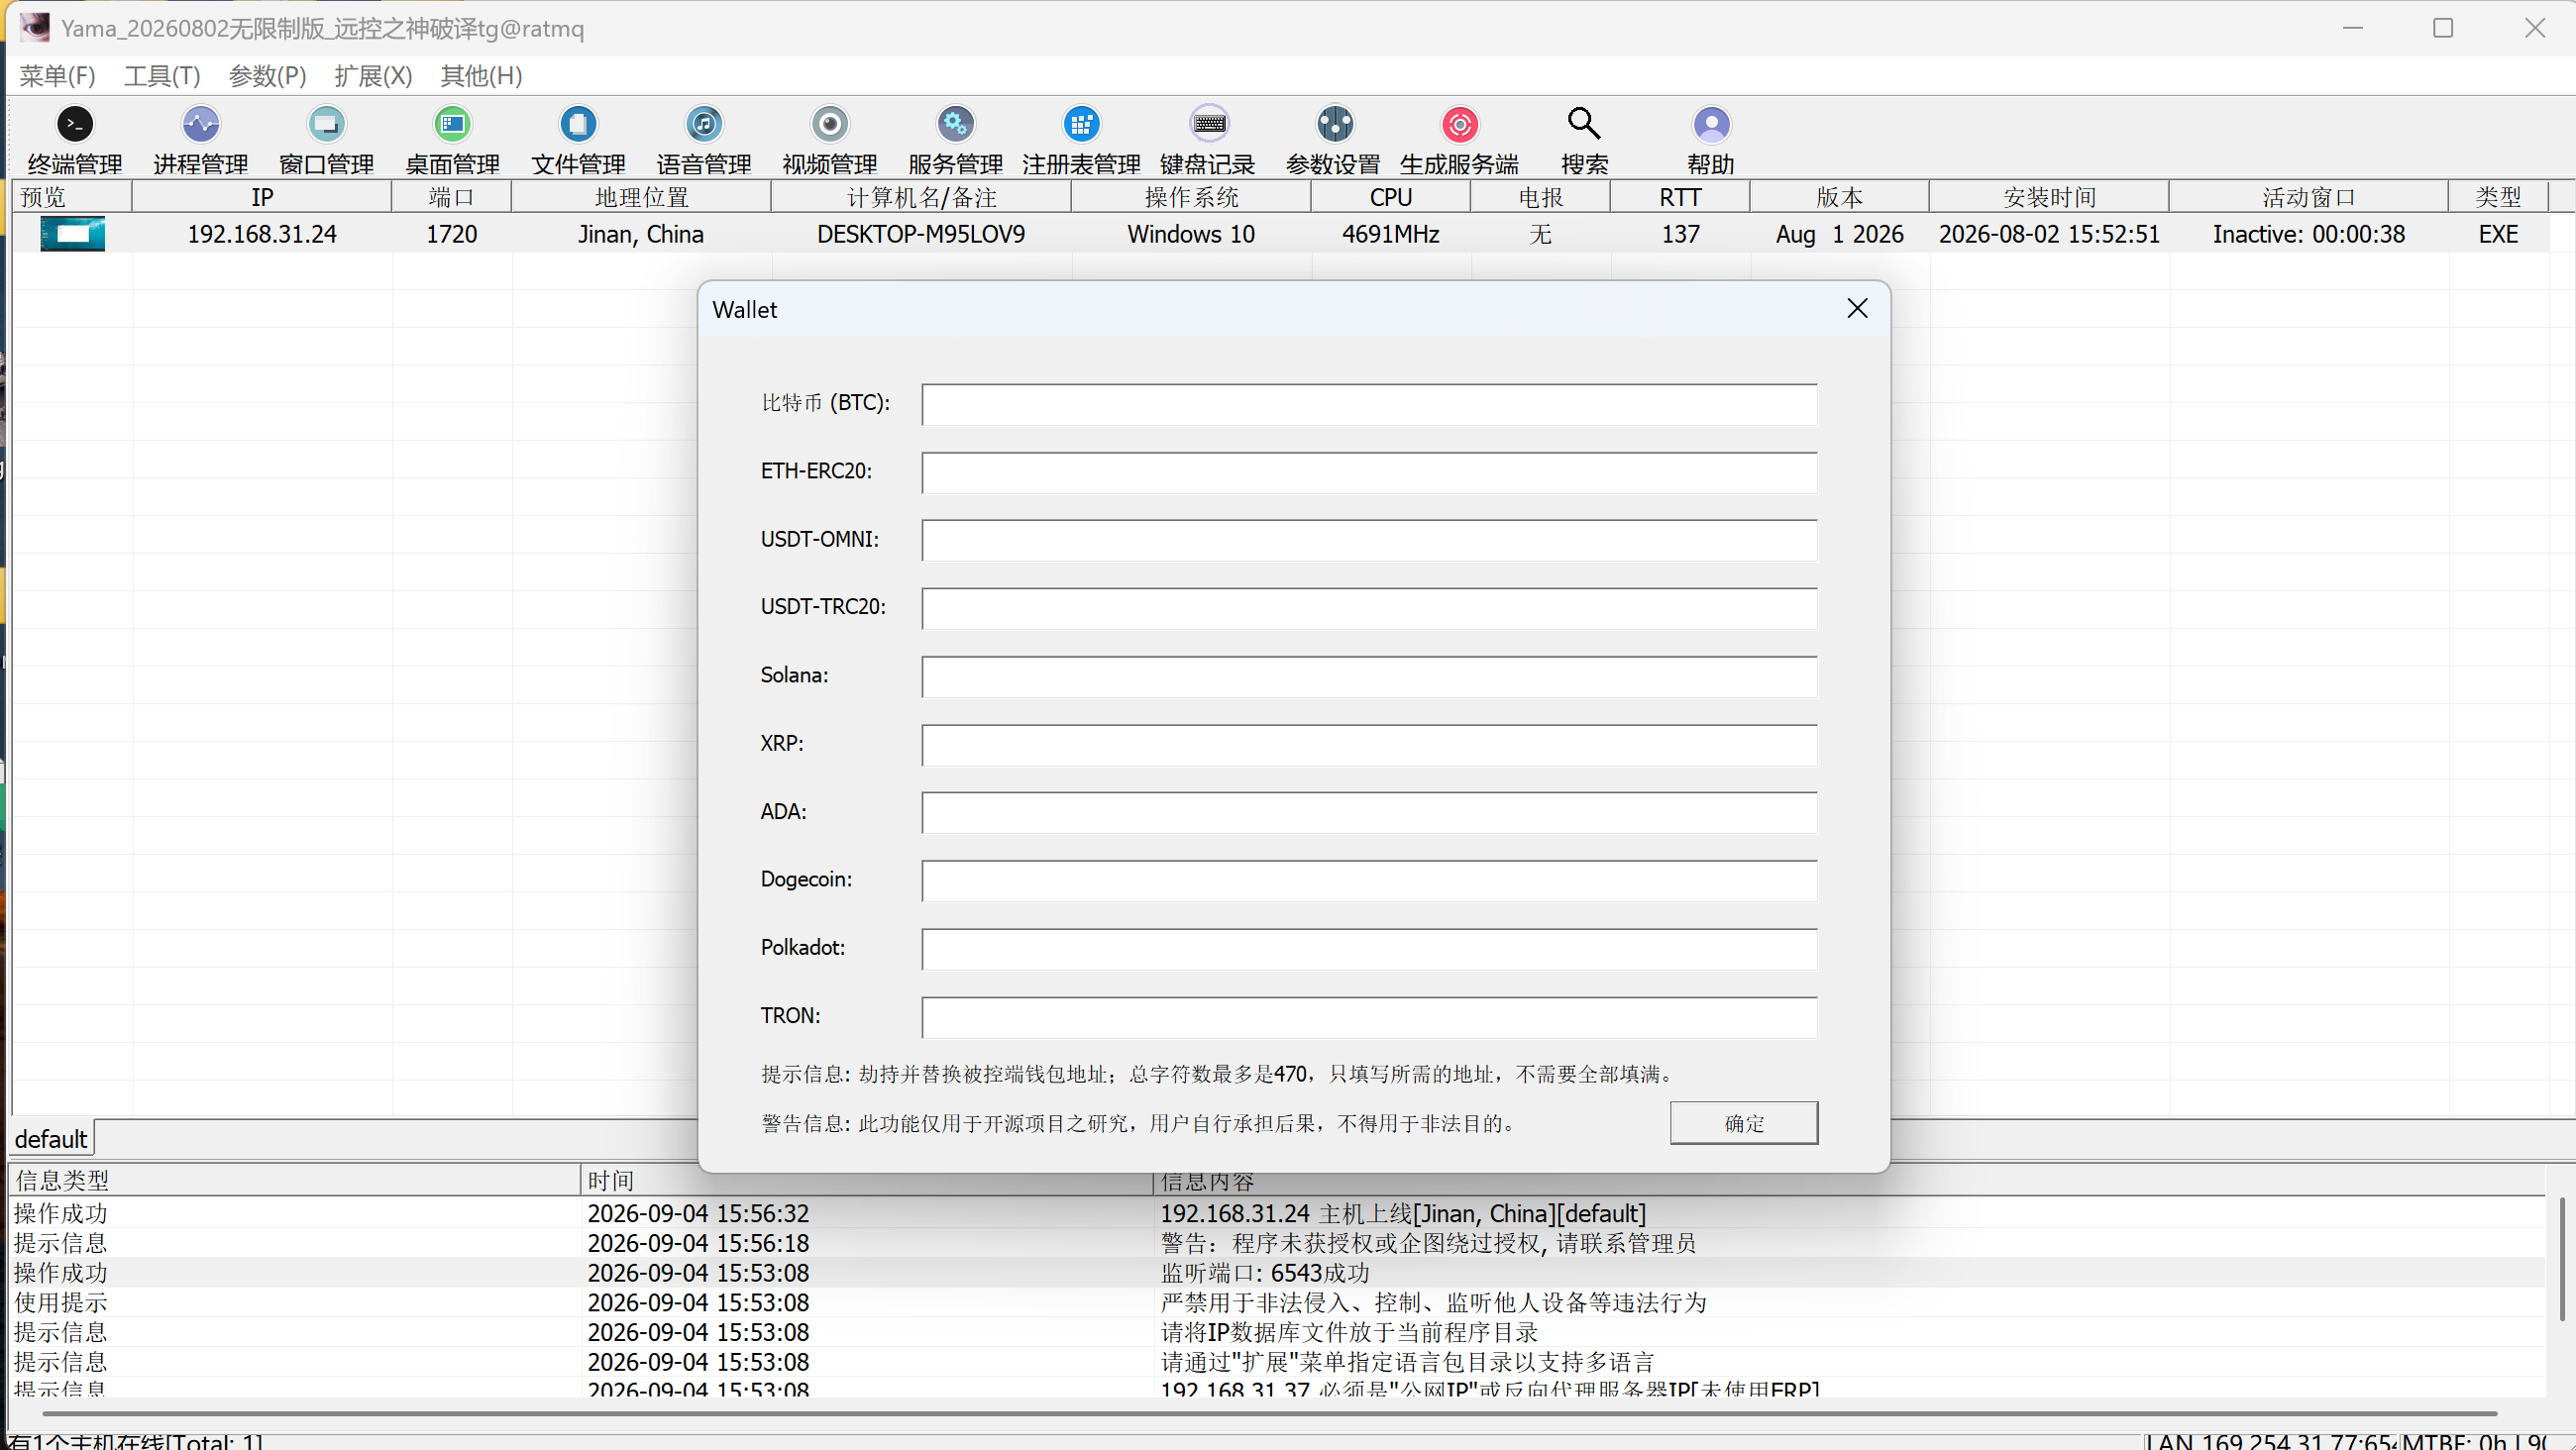Select the default group tab
This screenshot has height=1450, width=2576.
point(51,1139)
